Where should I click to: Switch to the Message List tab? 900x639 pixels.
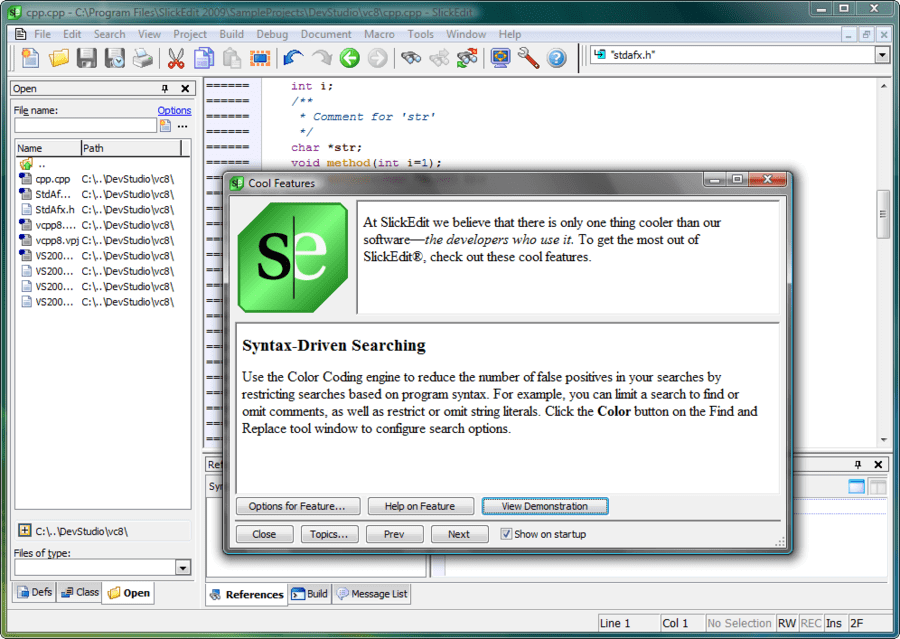372,594
